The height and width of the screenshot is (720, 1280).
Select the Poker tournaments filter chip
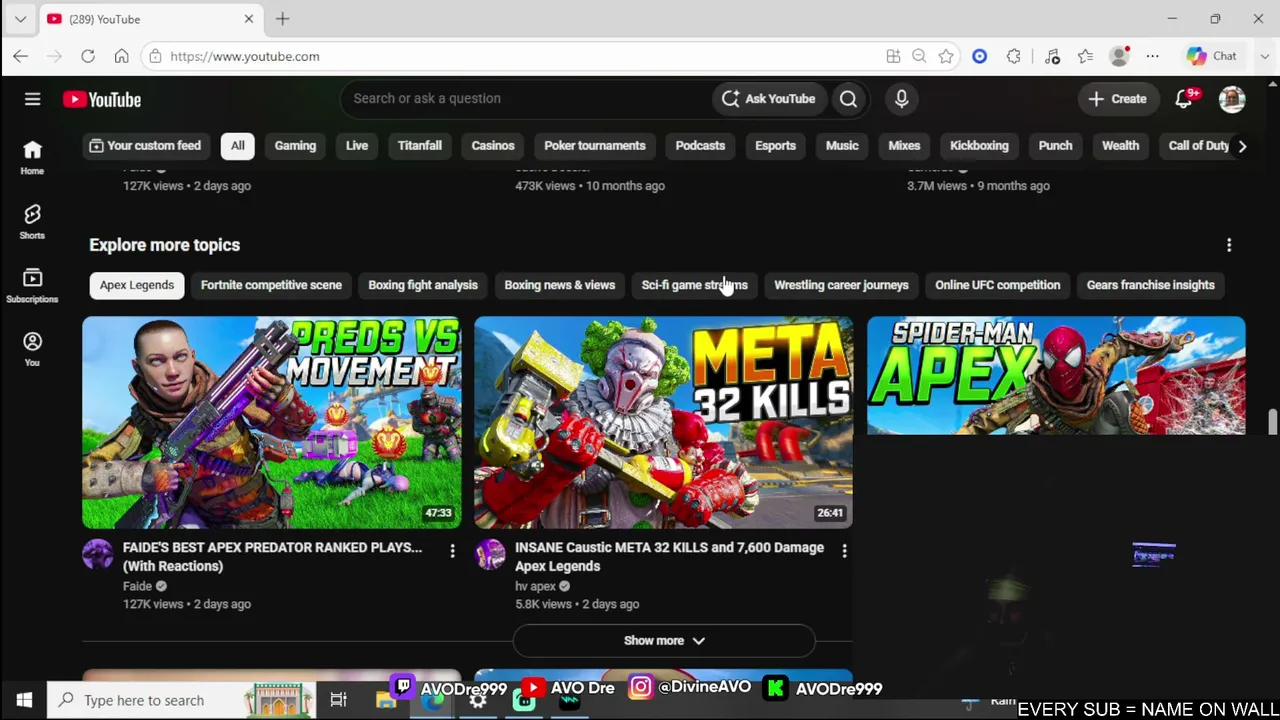pyautogui.click(x=595, y=146)
